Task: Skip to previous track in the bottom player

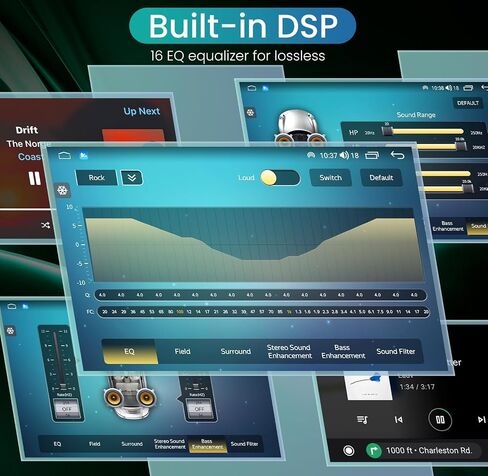Action: (398, 420)
